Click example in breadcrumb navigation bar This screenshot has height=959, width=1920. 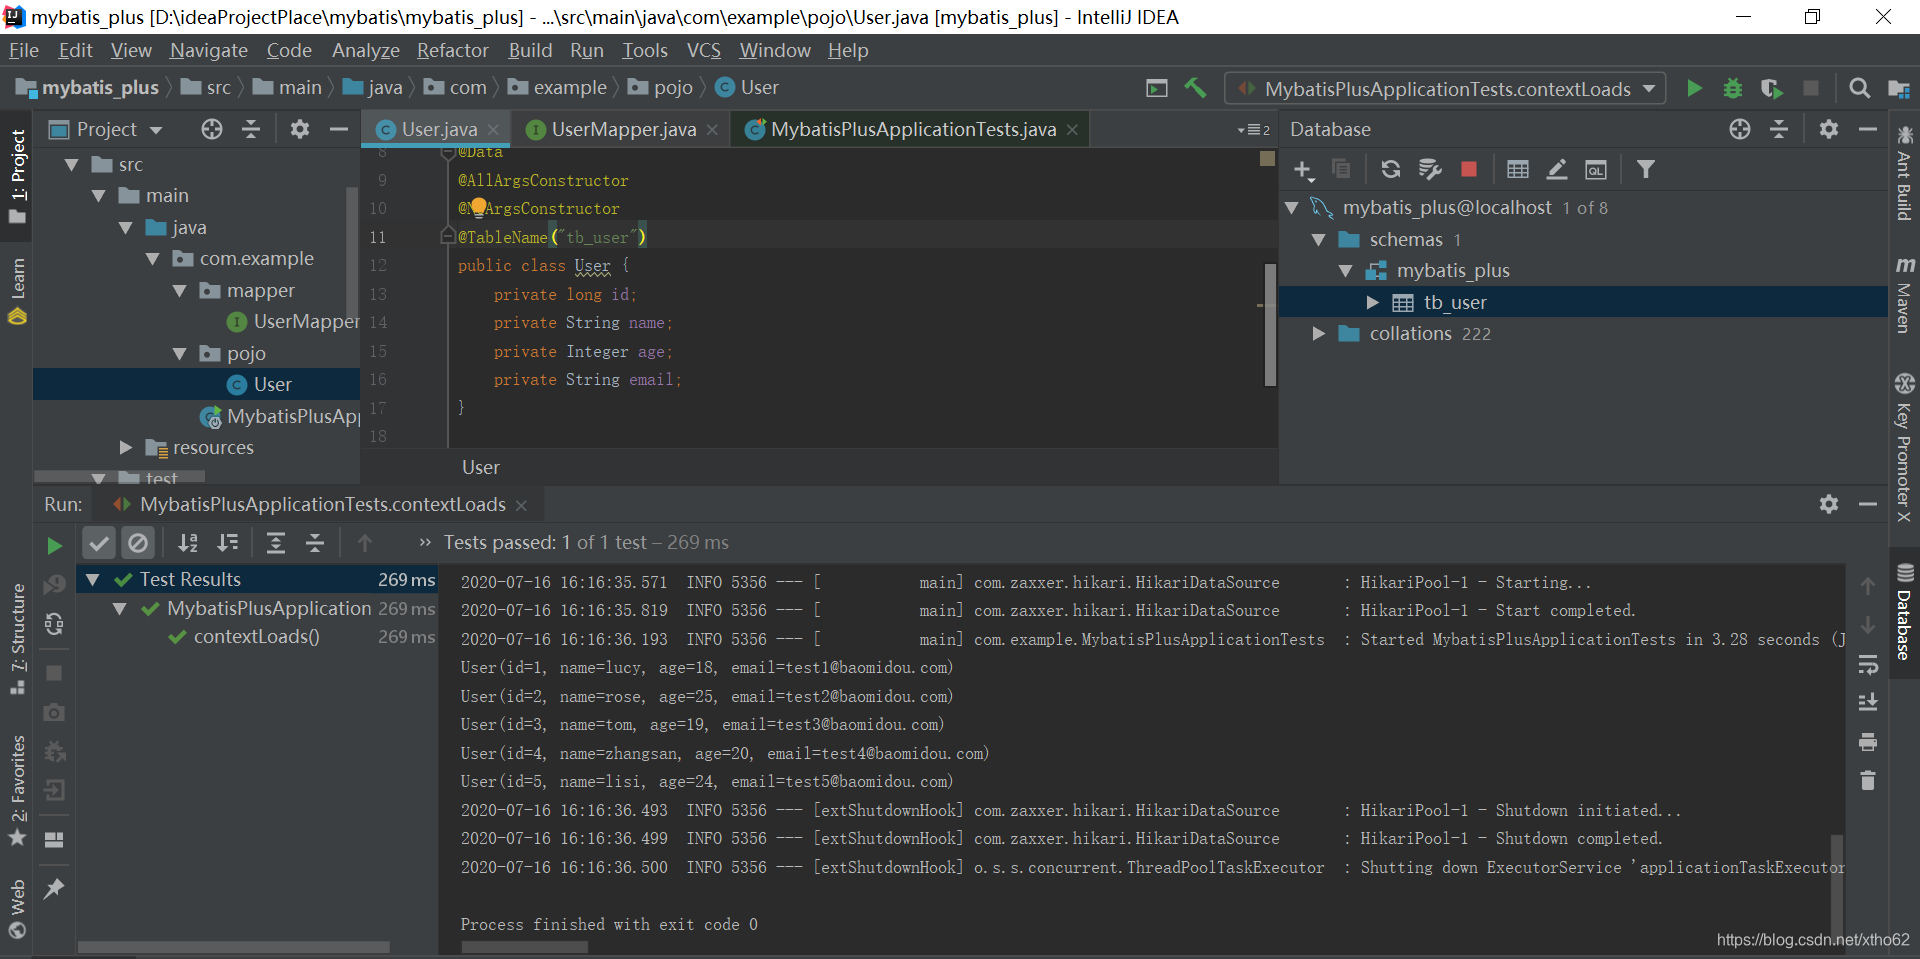(569, 88)
